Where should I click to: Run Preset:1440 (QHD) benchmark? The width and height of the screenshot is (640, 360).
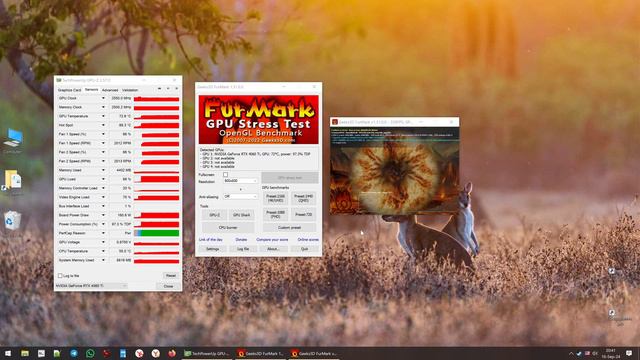304,198
